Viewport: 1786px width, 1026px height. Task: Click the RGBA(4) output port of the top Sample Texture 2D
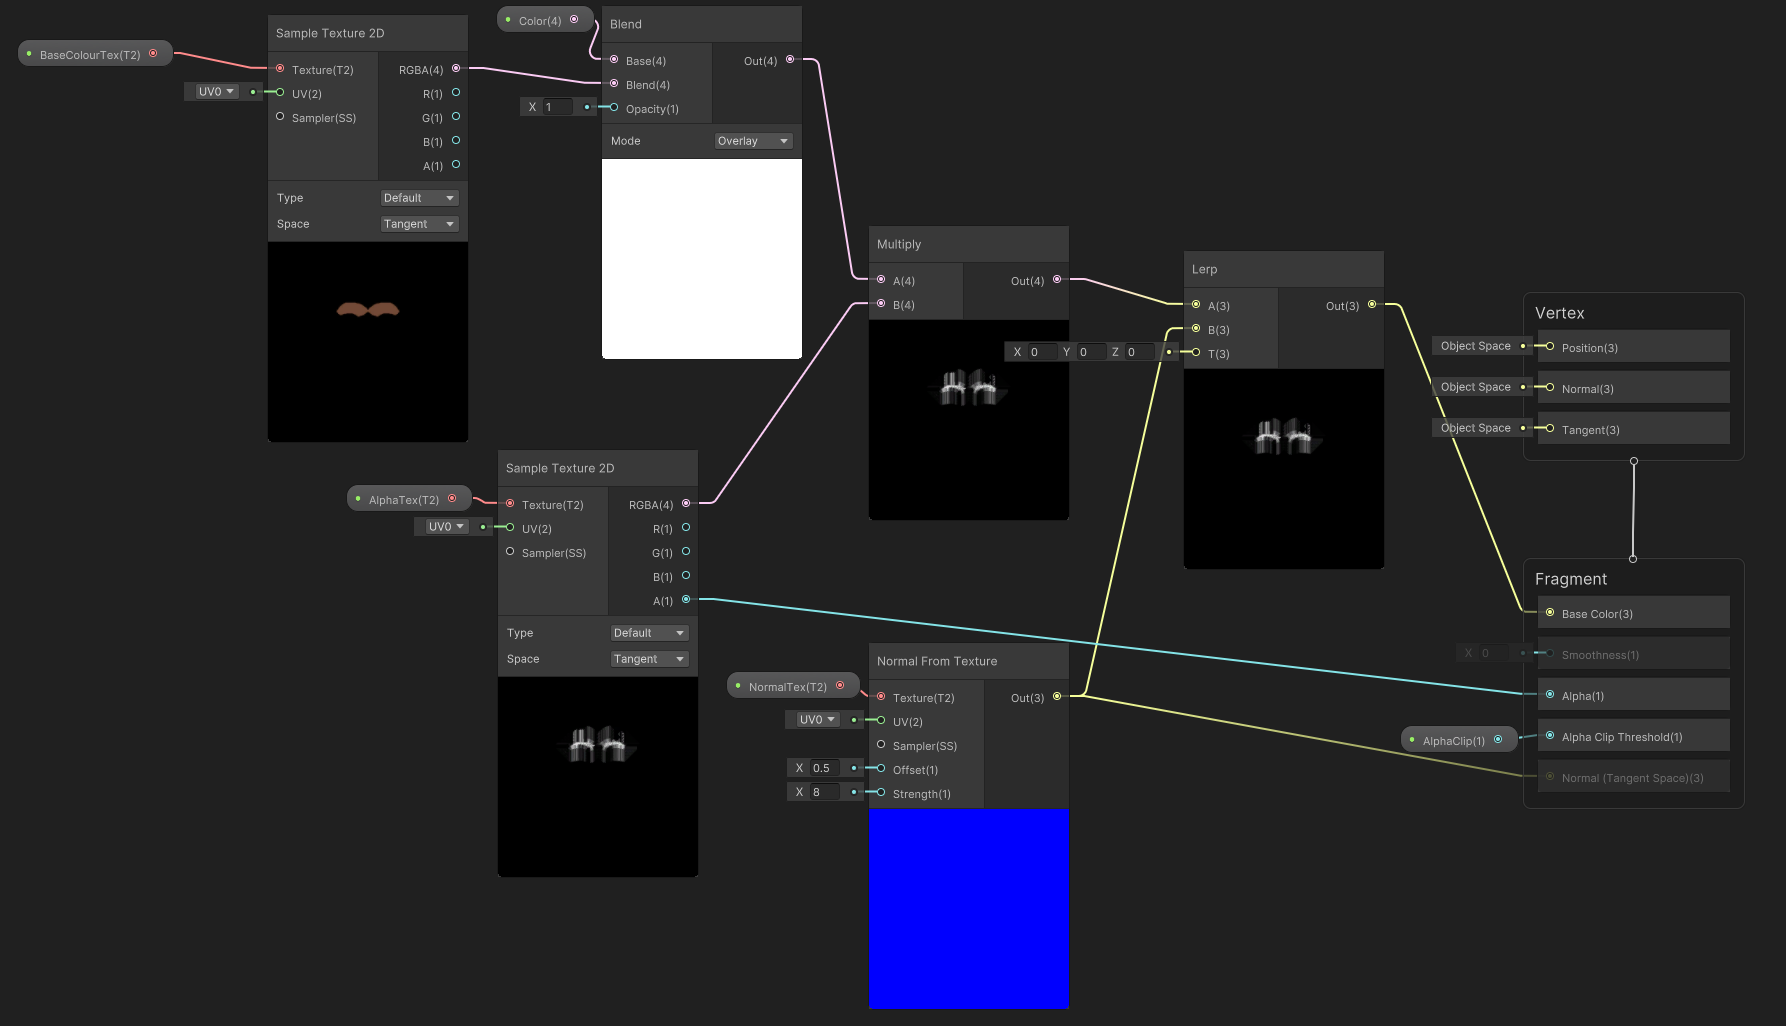[456, 68]
